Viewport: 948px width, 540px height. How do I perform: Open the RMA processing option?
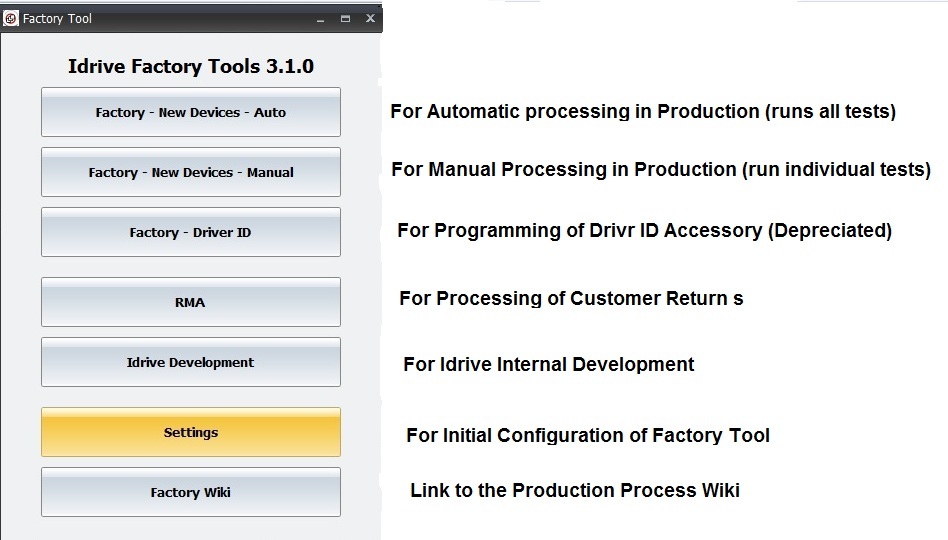click(x=190, y=302)
